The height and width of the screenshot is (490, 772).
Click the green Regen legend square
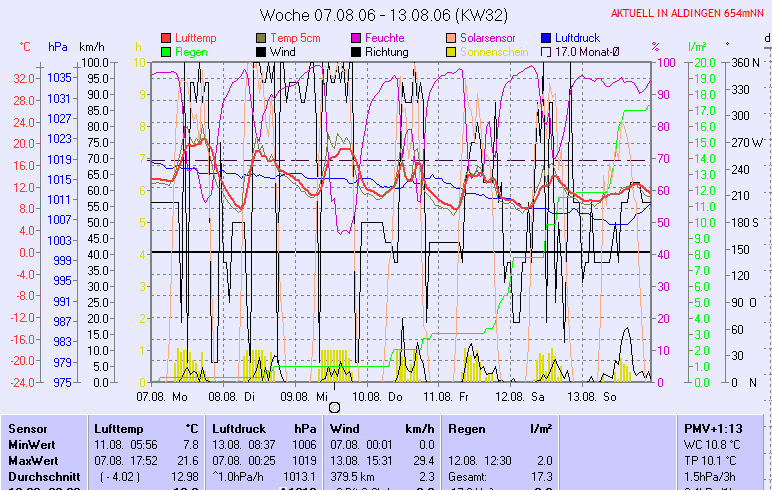(x=166, y=51)
